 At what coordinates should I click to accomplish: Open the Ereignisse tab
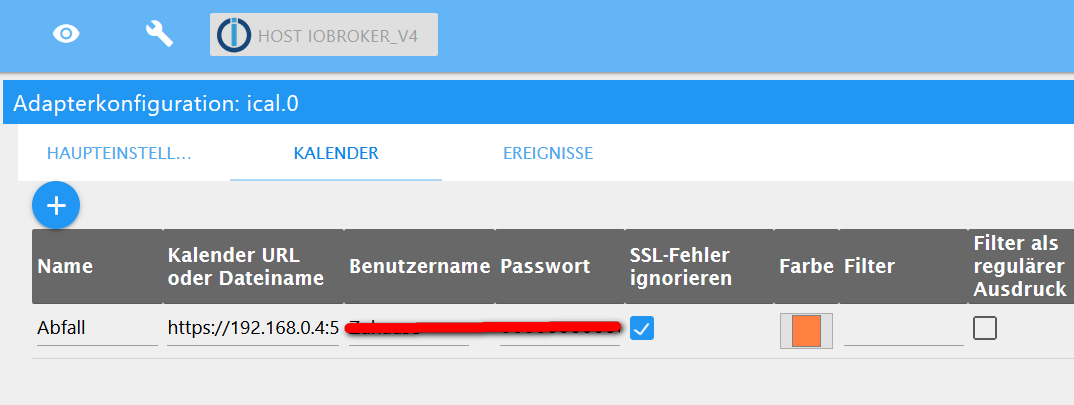[548, 153]
